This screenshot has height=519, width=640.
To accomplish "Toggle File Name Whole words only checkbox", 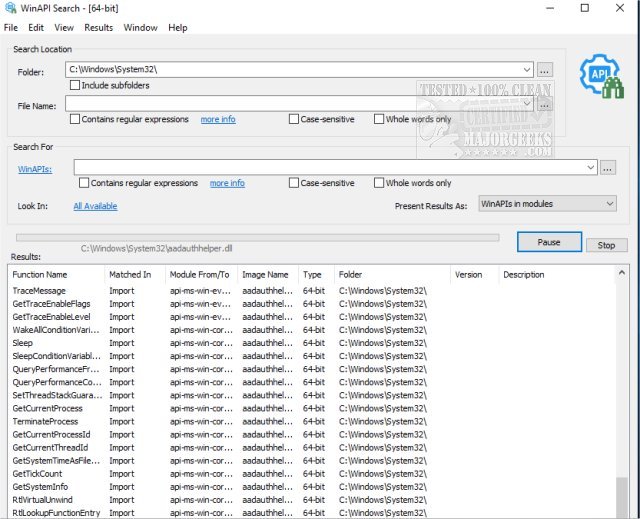I will (379, 119).
